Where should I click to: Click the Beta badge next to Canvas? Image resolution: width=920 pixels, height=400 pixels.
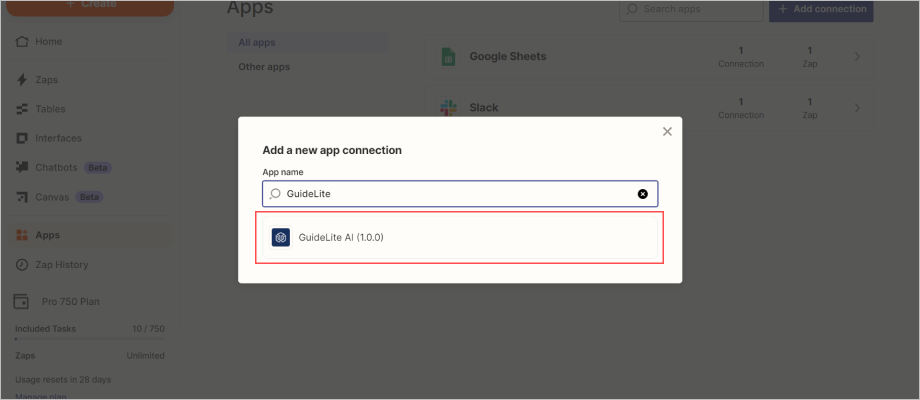tap(89, 197)
